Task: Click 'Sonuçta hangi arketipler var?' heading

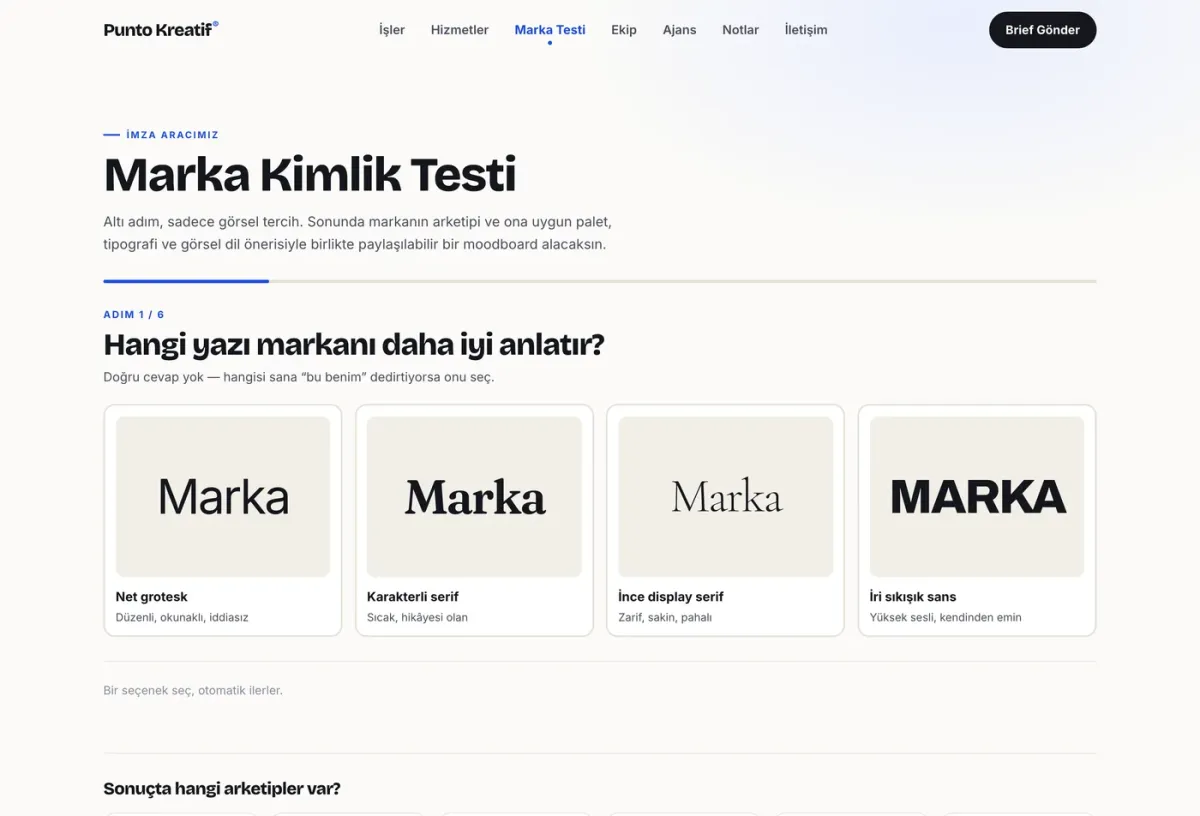Action: pos(222,789)
